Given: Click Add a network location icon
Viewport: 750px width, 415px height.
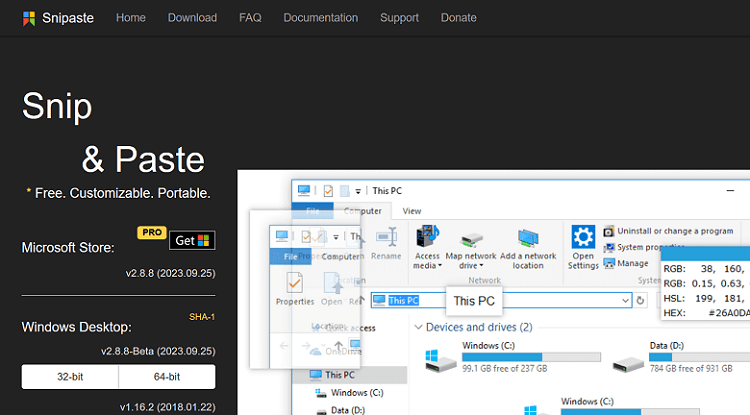Looking at the screenshot, I should pyautogui.click(x=528, y=238).
